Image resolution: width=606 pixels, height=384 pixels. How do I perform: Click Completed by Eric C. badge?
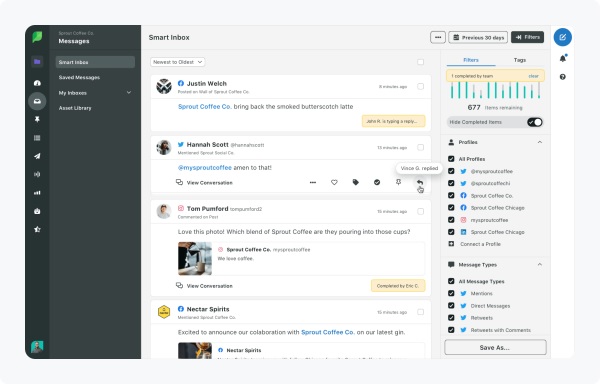[x=398, y=286]
